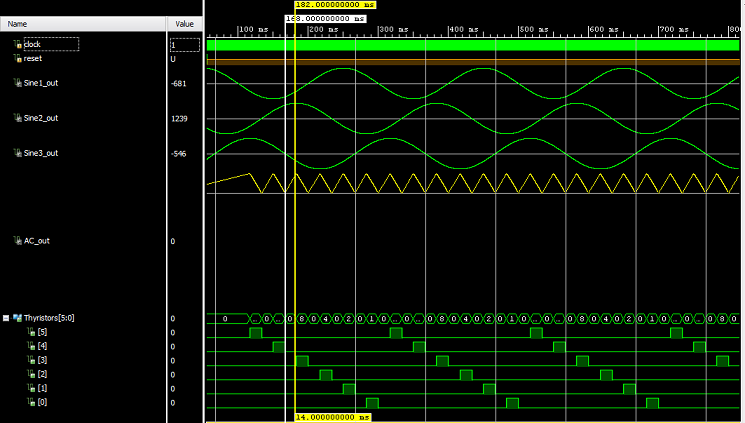Image resolution: width=745 pixels, height=423 pixels.
Task: Click the AC_out signal icon
Action: coord(17,241)
